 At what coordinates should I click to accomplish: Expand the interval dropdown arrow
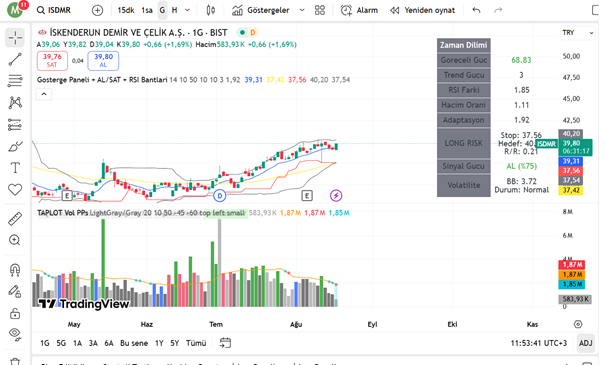click(x=188, y=10)
